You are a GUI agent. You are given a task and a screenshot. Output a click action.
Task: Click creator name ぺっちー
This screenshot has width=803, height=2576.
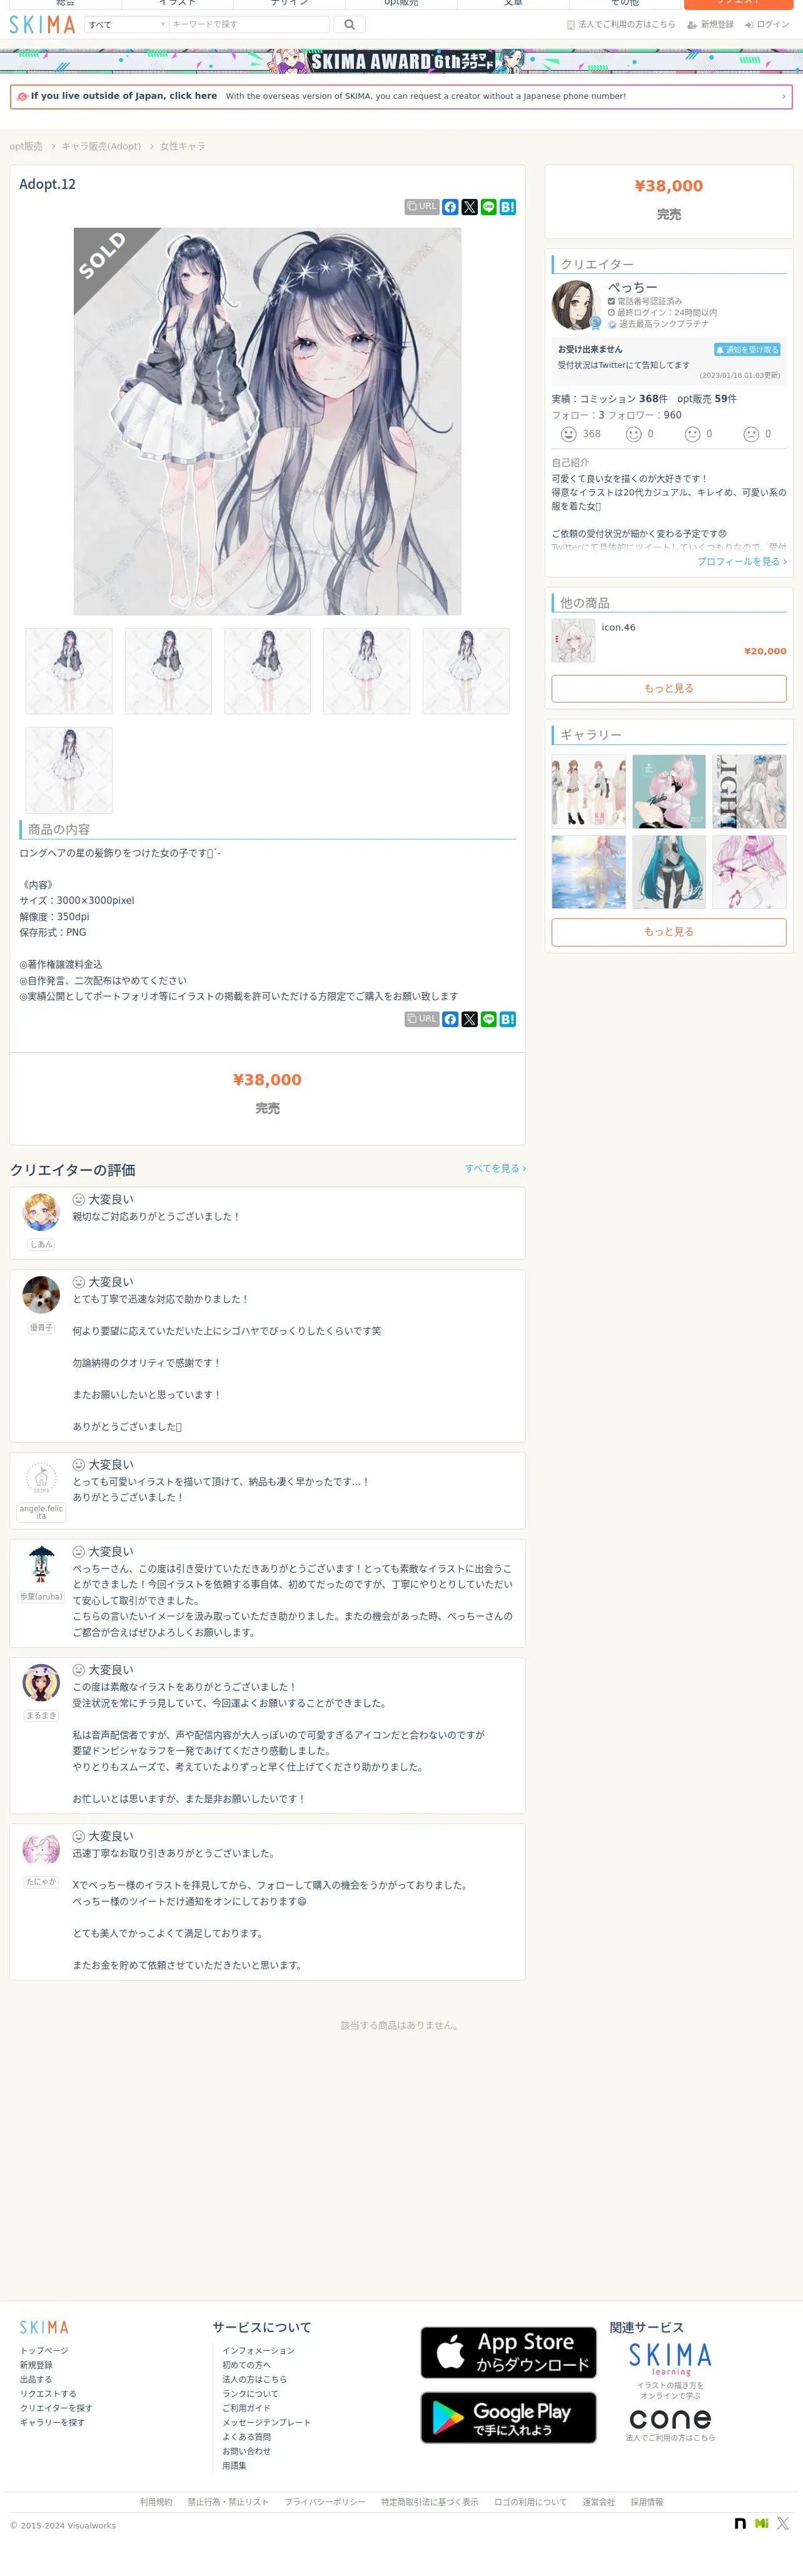pyautogui.click(x=632, y=287)
